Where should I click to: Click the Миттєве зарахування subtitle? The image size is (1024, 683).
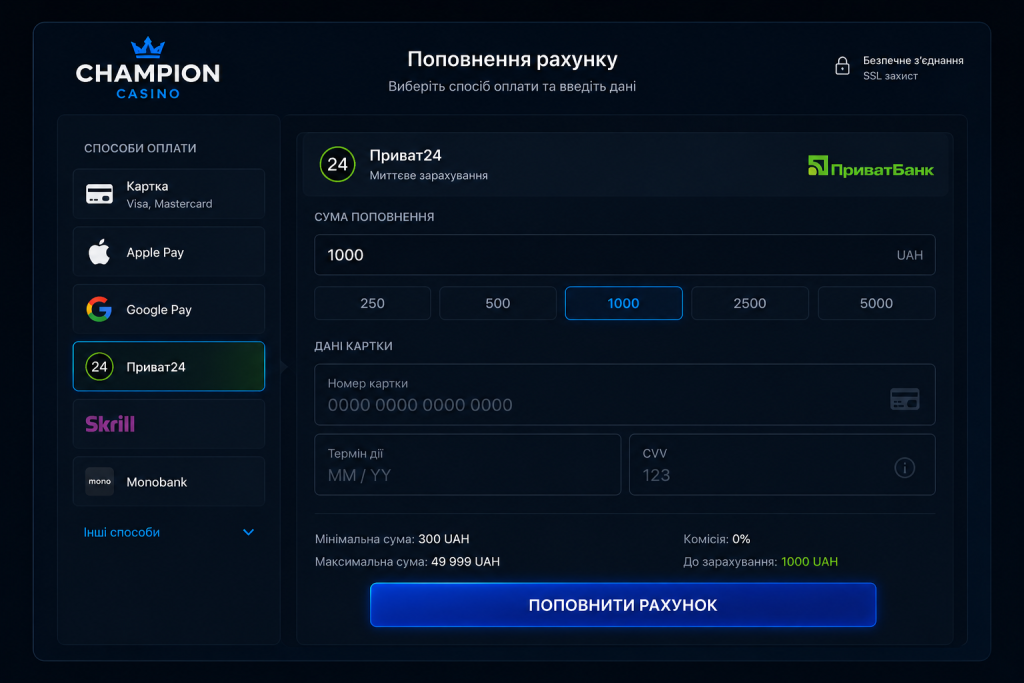pos(428,176)
